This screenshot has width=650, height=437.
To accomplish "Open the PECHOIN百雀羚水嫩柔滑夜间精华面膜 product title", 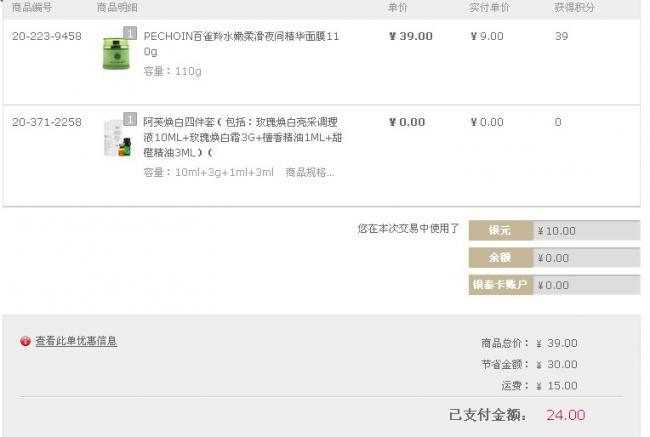I will point(241,44).
